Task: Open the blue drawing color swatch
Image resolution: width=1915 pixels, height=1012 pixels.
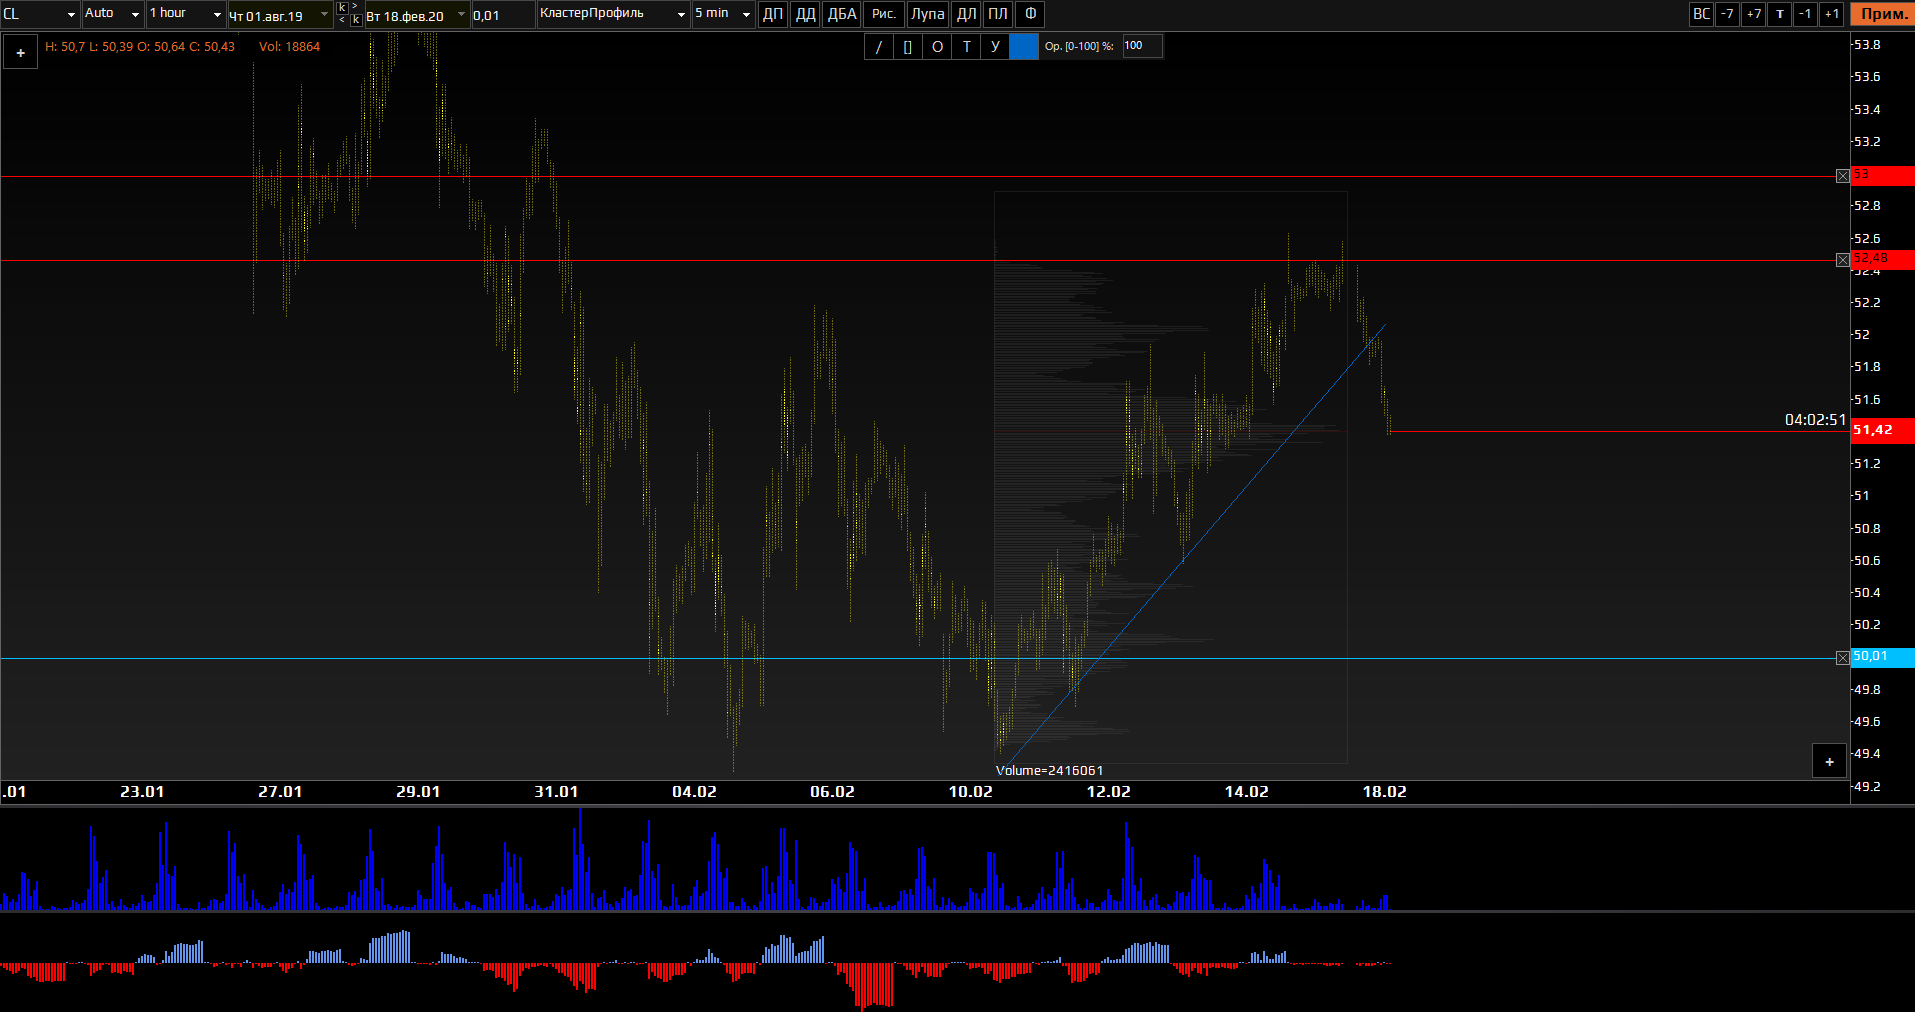Action: (1024, 47)
